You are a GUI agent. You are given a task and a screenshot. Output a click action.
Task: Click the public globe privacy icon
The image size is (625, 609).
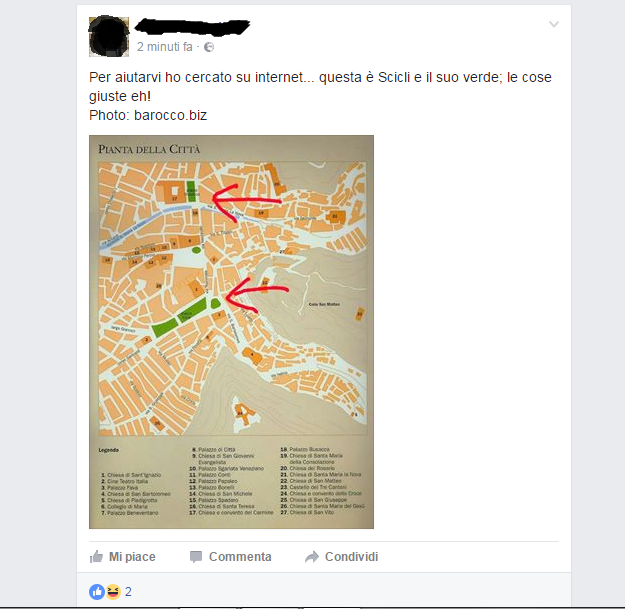tap(209, 47)
